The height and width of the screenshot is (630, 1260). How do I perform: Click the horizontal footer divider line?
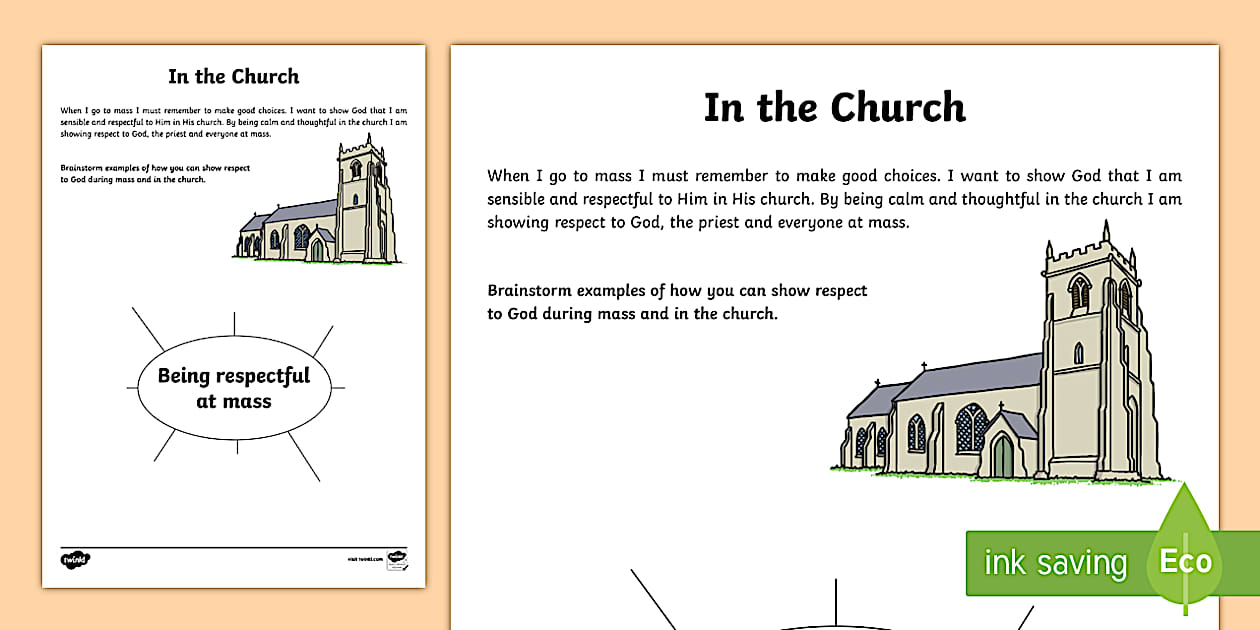click(233, 546)
